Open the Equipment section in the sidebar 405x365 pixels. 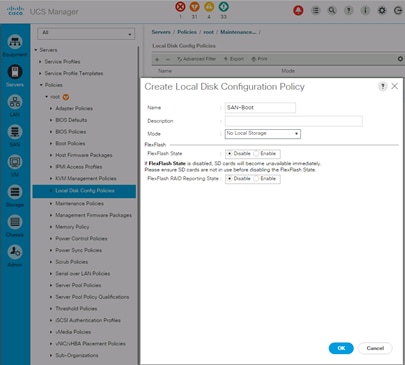pos(15,42)
